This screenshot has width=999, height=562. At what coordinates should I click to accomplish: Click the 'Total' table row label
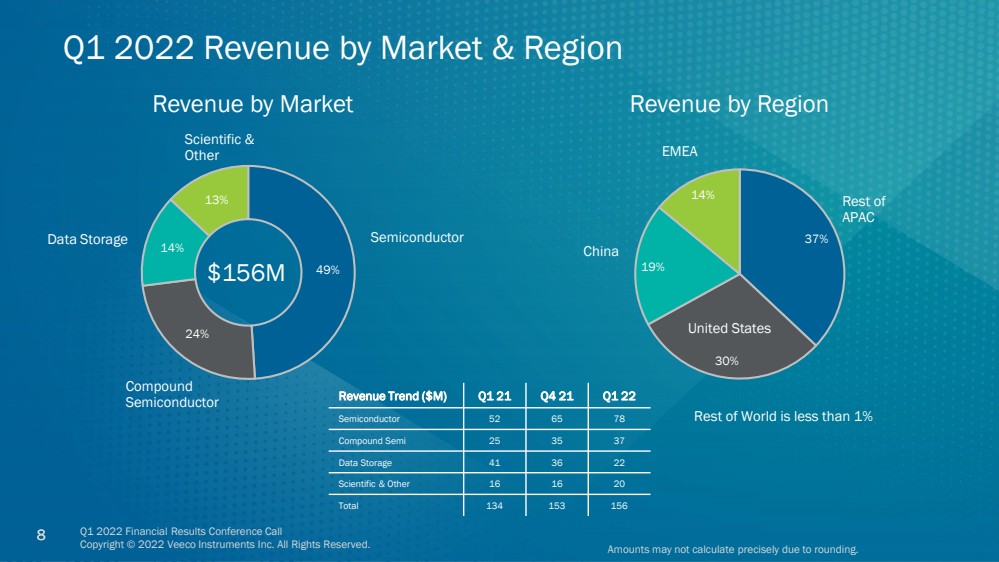pyautogui.click(x=349, y=505)
